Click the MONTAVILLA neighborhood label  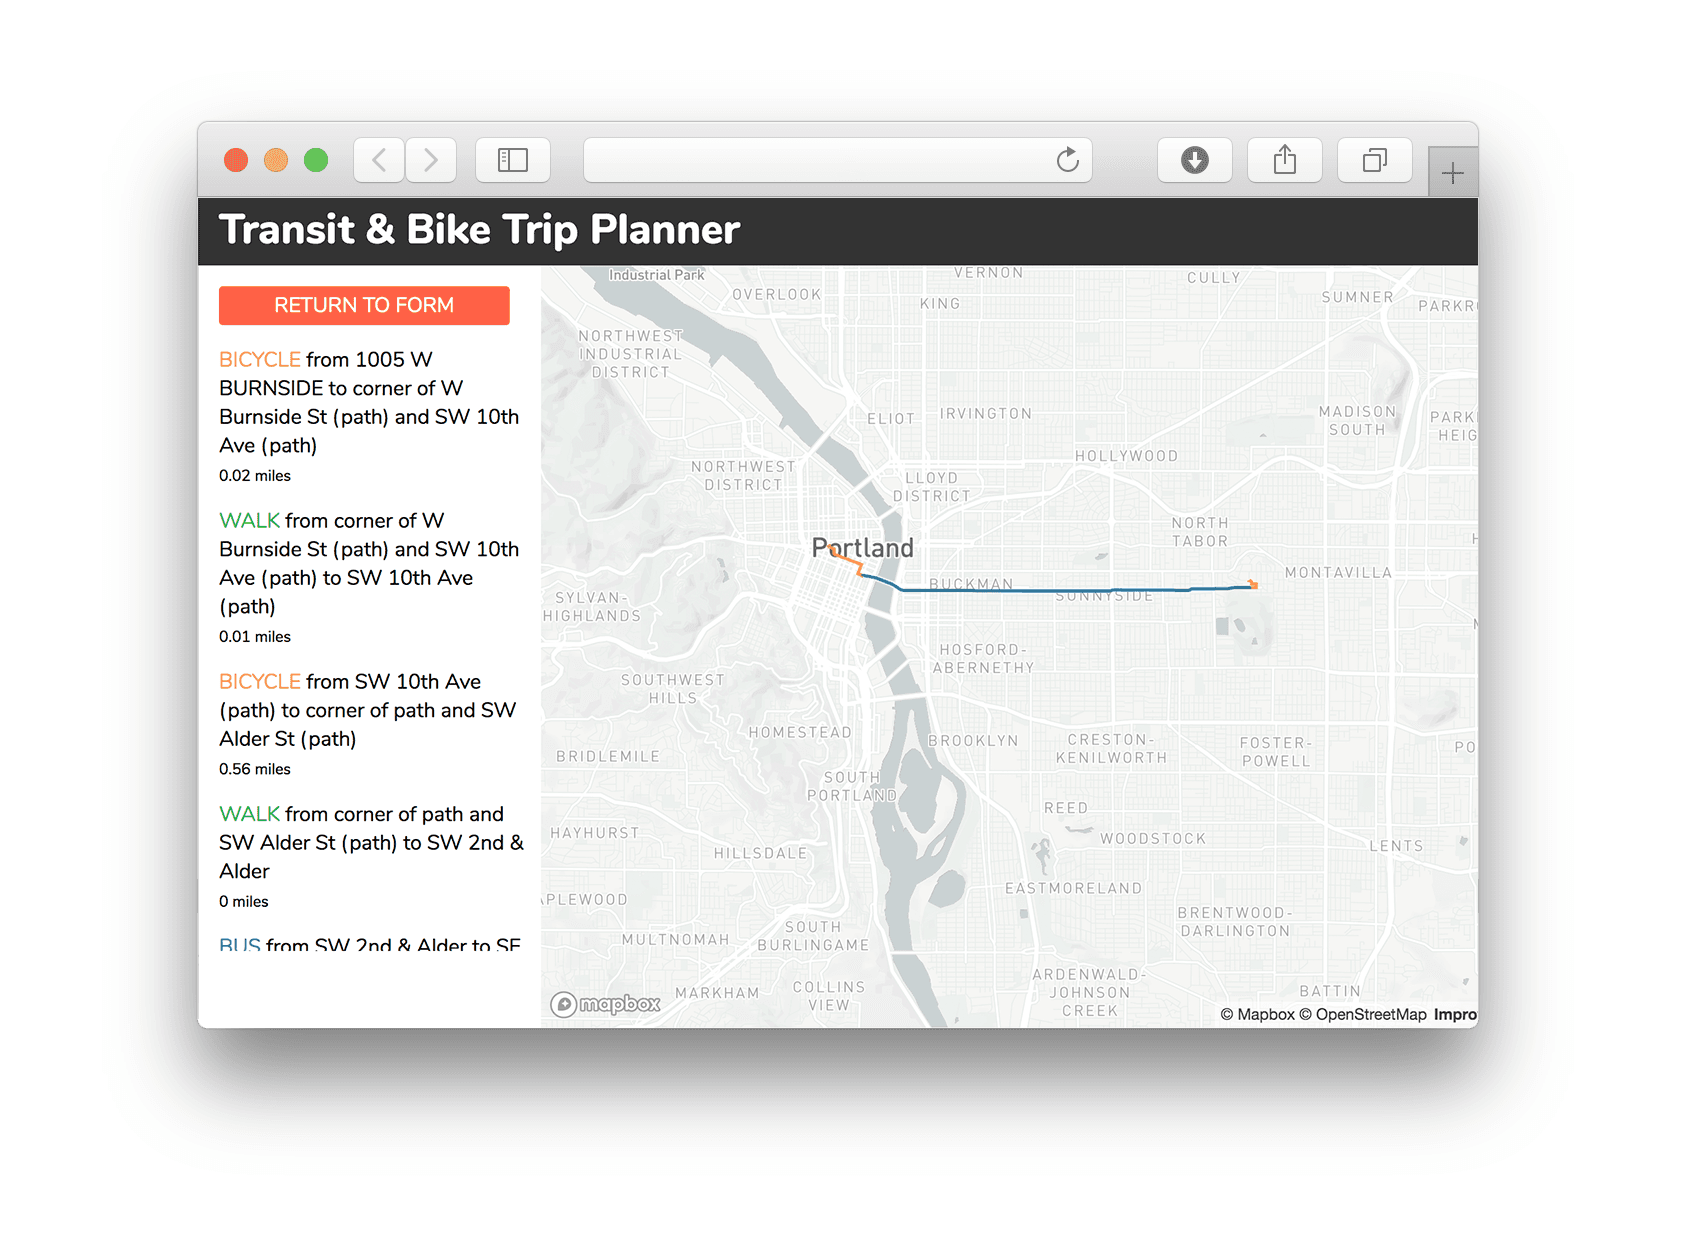(1338, 573)
